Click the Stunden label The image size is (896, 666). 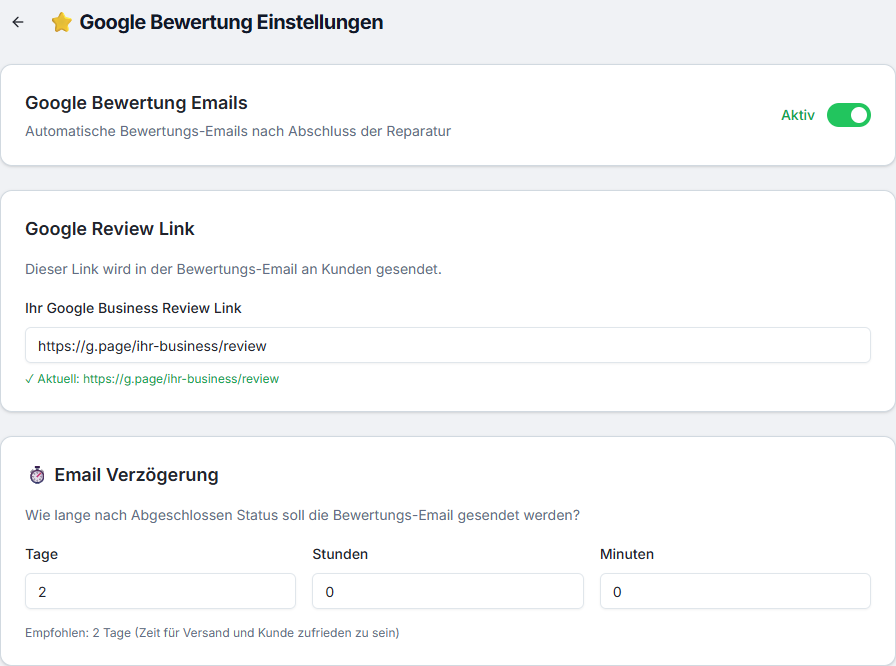[x=340, y=554]
